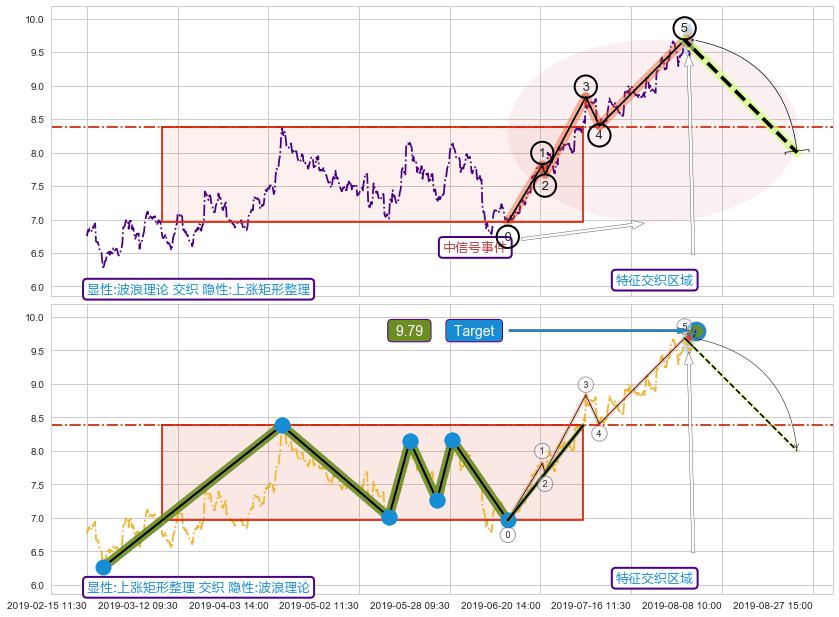Image resolution: width=839 pixels, height=617 pixels.
Task: Click small wave marker 3 in the bottom chart
Action: point(585,385)
